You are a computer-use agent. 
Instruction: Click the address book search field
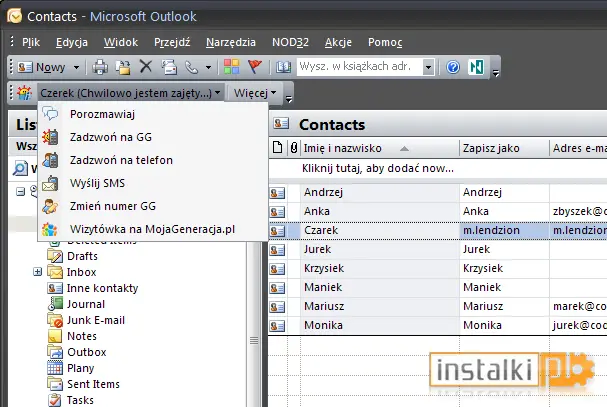point(360,67)
